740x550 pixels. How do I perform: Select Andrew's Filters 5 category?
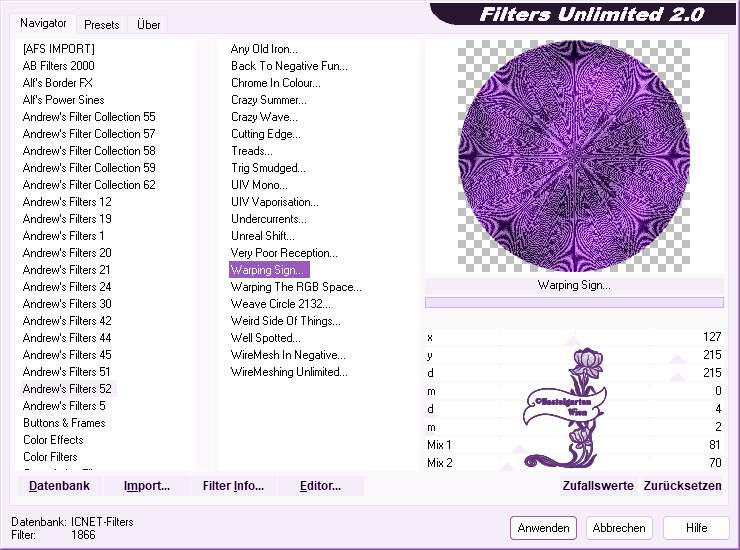(x=64, y=406)
